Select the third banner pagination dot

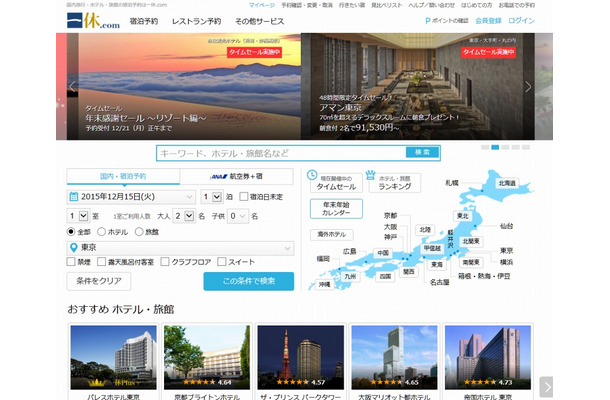coord(505,147)
